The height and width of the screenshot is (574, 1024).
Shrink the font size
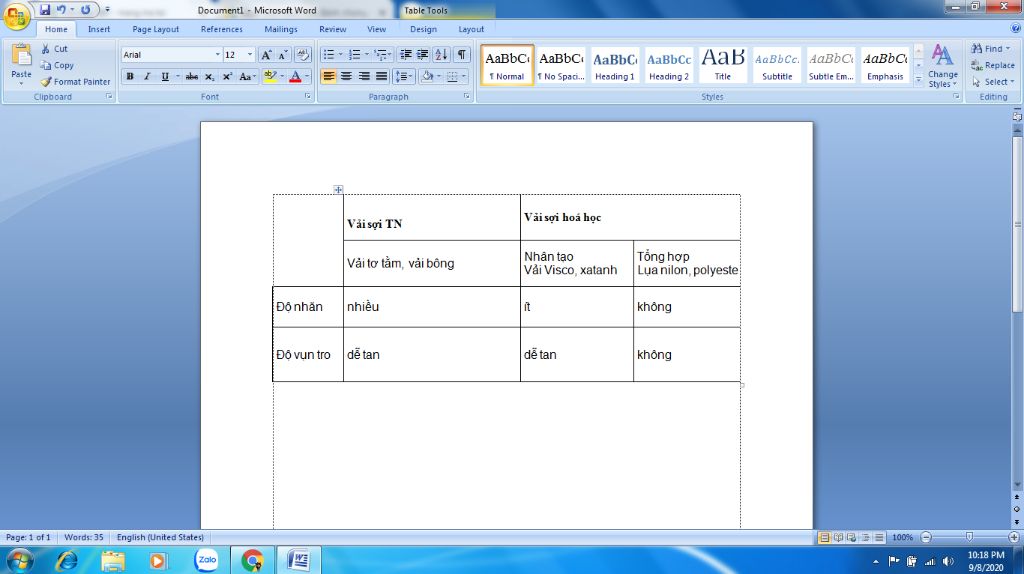coord(283,55)
